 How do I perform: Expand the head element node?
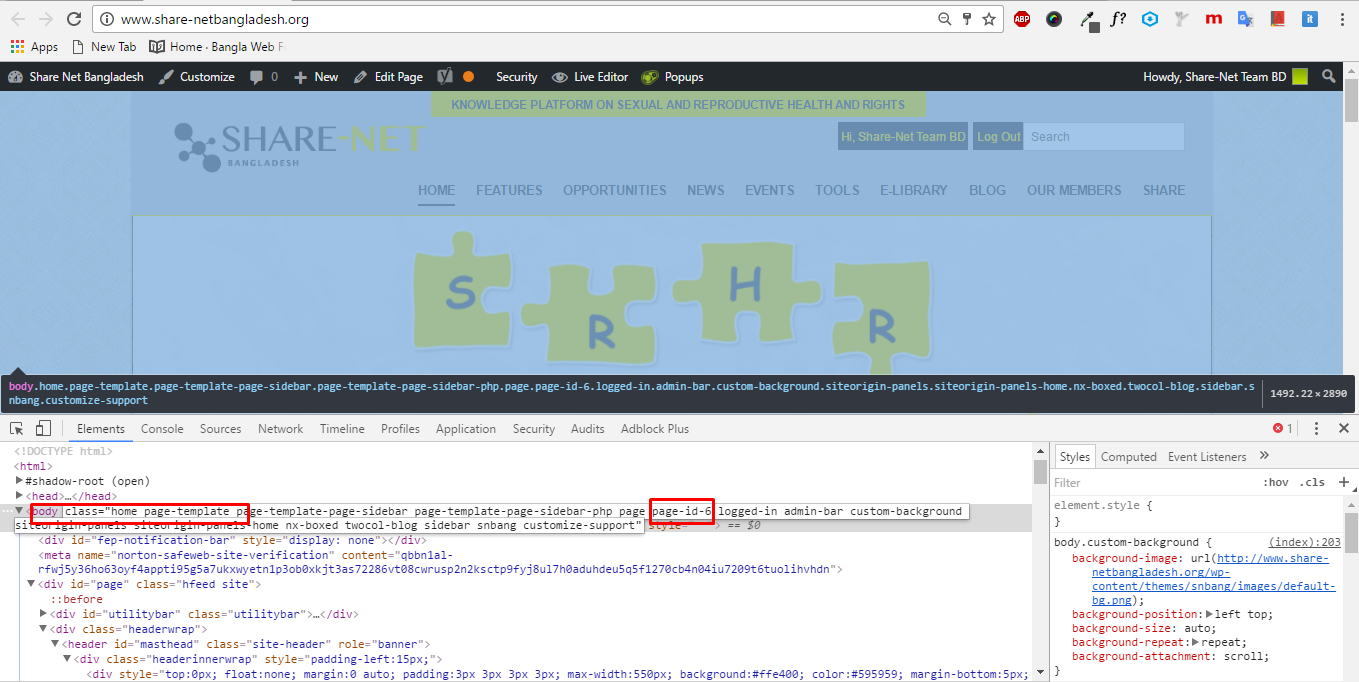[19, 496]
